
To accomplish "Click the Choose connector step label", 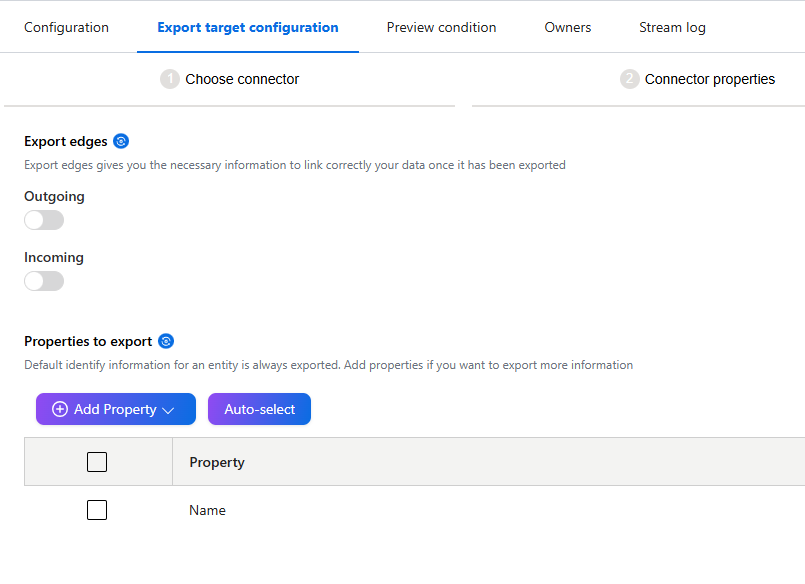I will (x=243, y=78).
